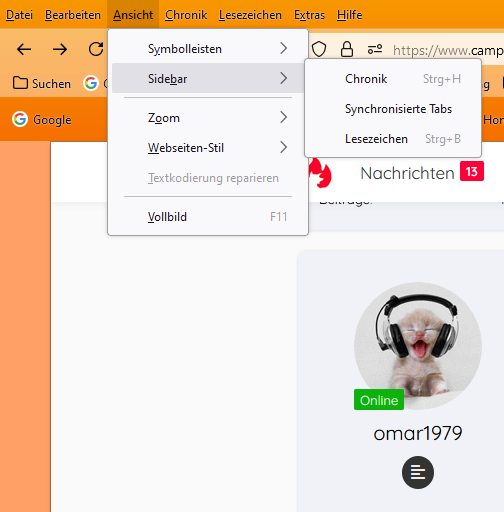This screenshot has width=504, height=512.
Task: Click the round dark menu icon below omar1979
Action: coord(418,472)
